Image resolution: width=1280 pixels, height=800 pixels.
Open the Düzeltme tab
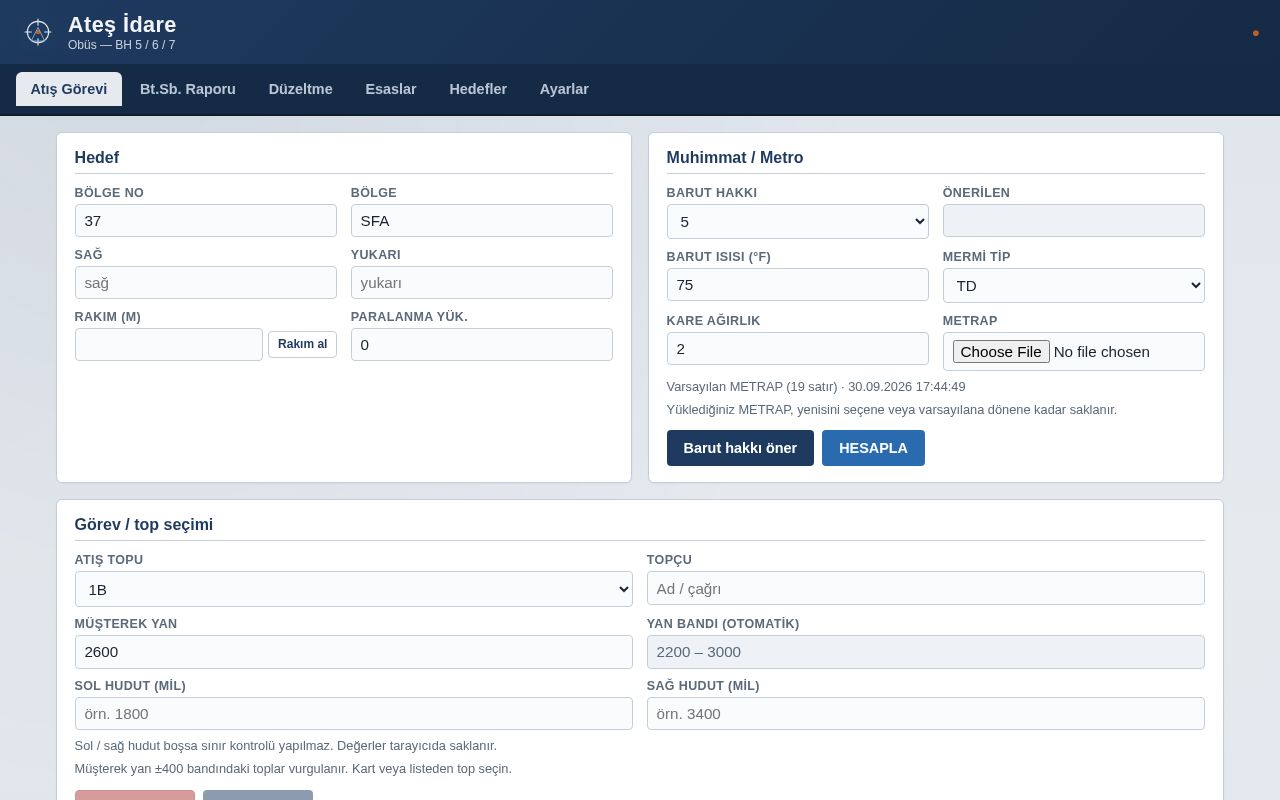(x=301, y=89)
